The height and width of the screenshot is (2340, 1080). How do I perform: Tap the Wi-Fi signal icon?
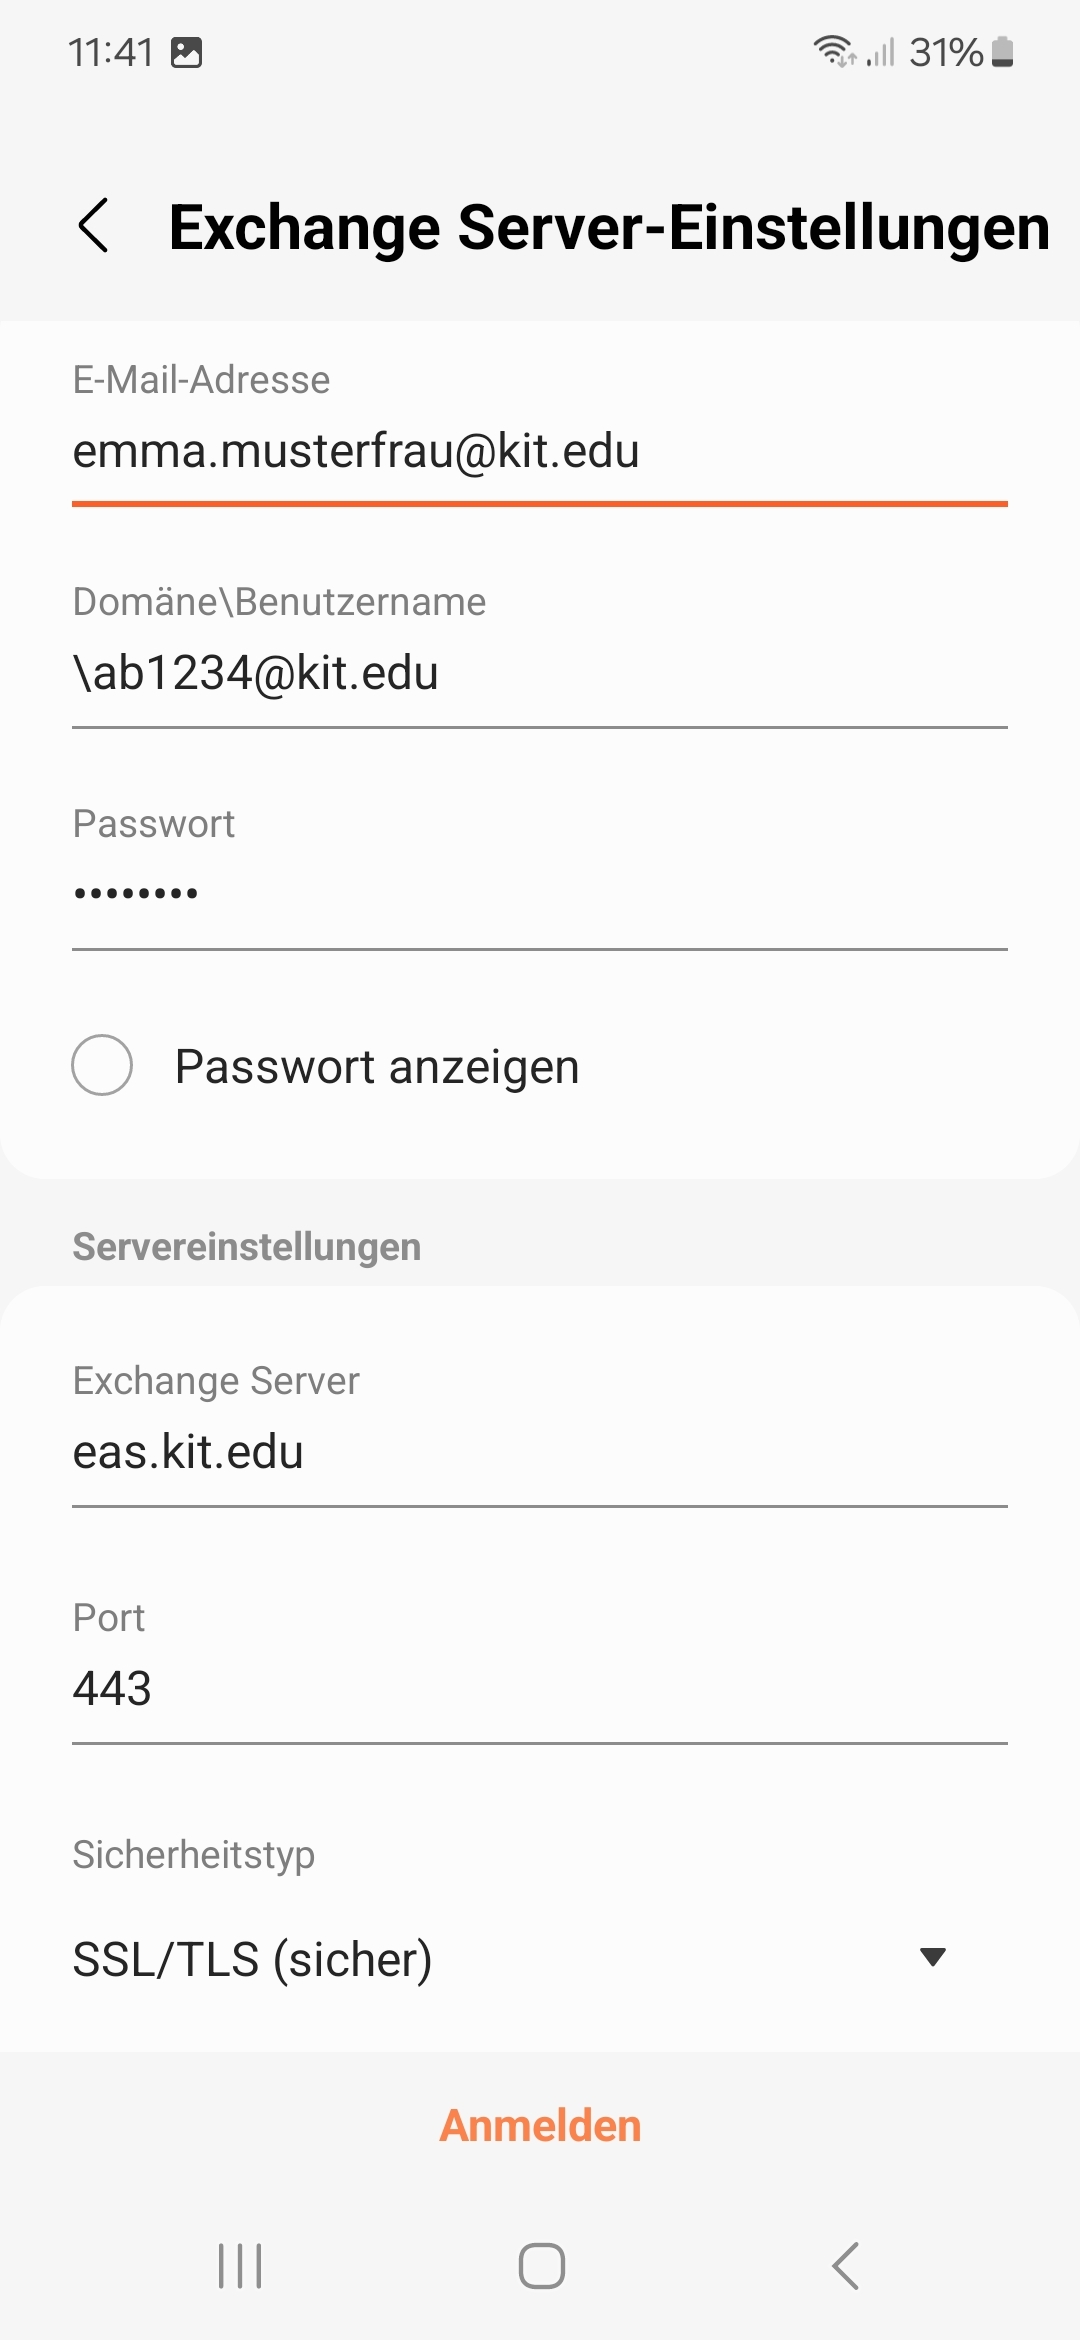pyautogui.click(x=833, y=50)
